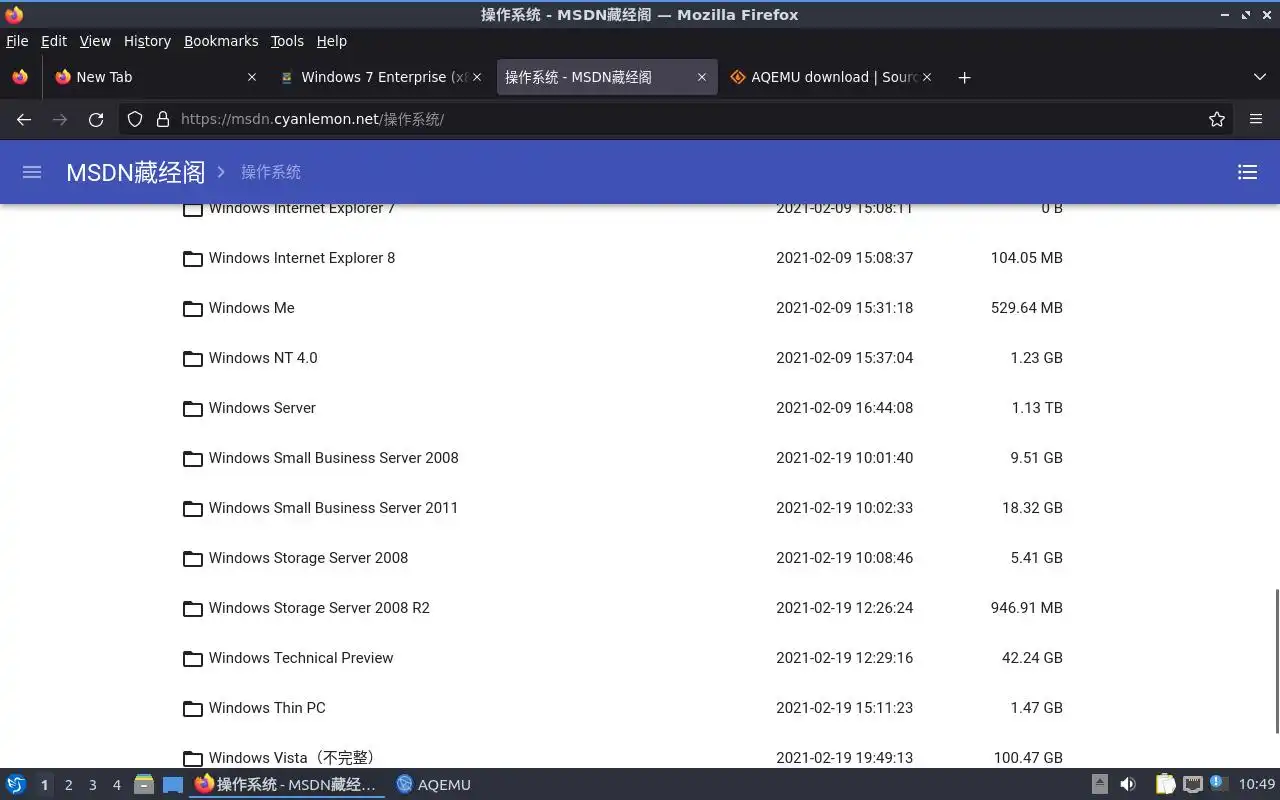Open the clipboard manager tray icon
This screenshot has width=1280, height=800.
(x=1165, y=785)
